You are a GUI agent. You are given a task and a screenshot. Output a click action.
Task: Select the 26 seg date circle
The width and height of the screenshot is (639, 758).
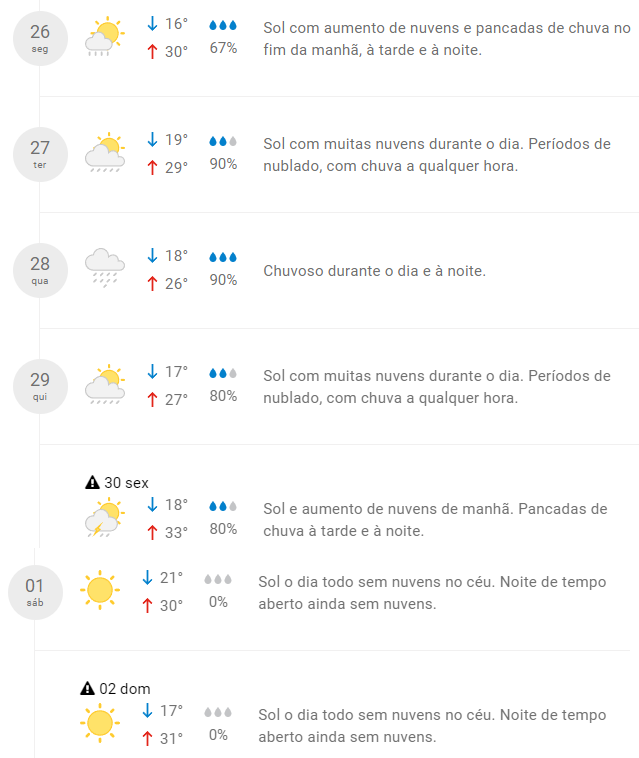pyautogui.click(x=39, y=39)
